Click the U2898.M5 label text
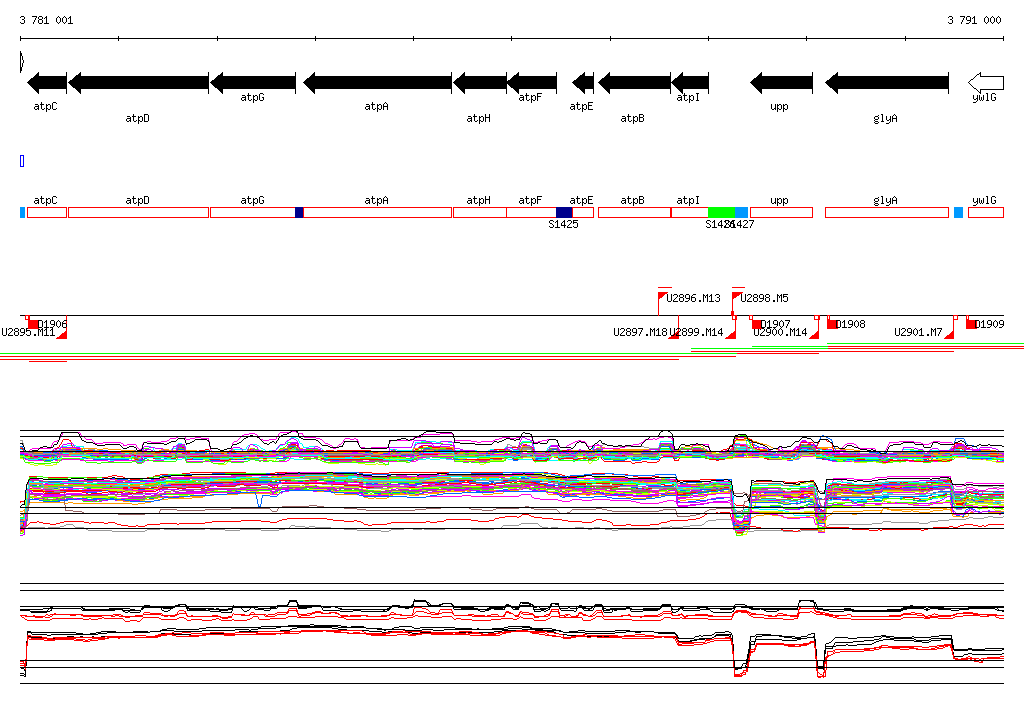Screen dimensions: 1024x714 (x=764, y=298)
